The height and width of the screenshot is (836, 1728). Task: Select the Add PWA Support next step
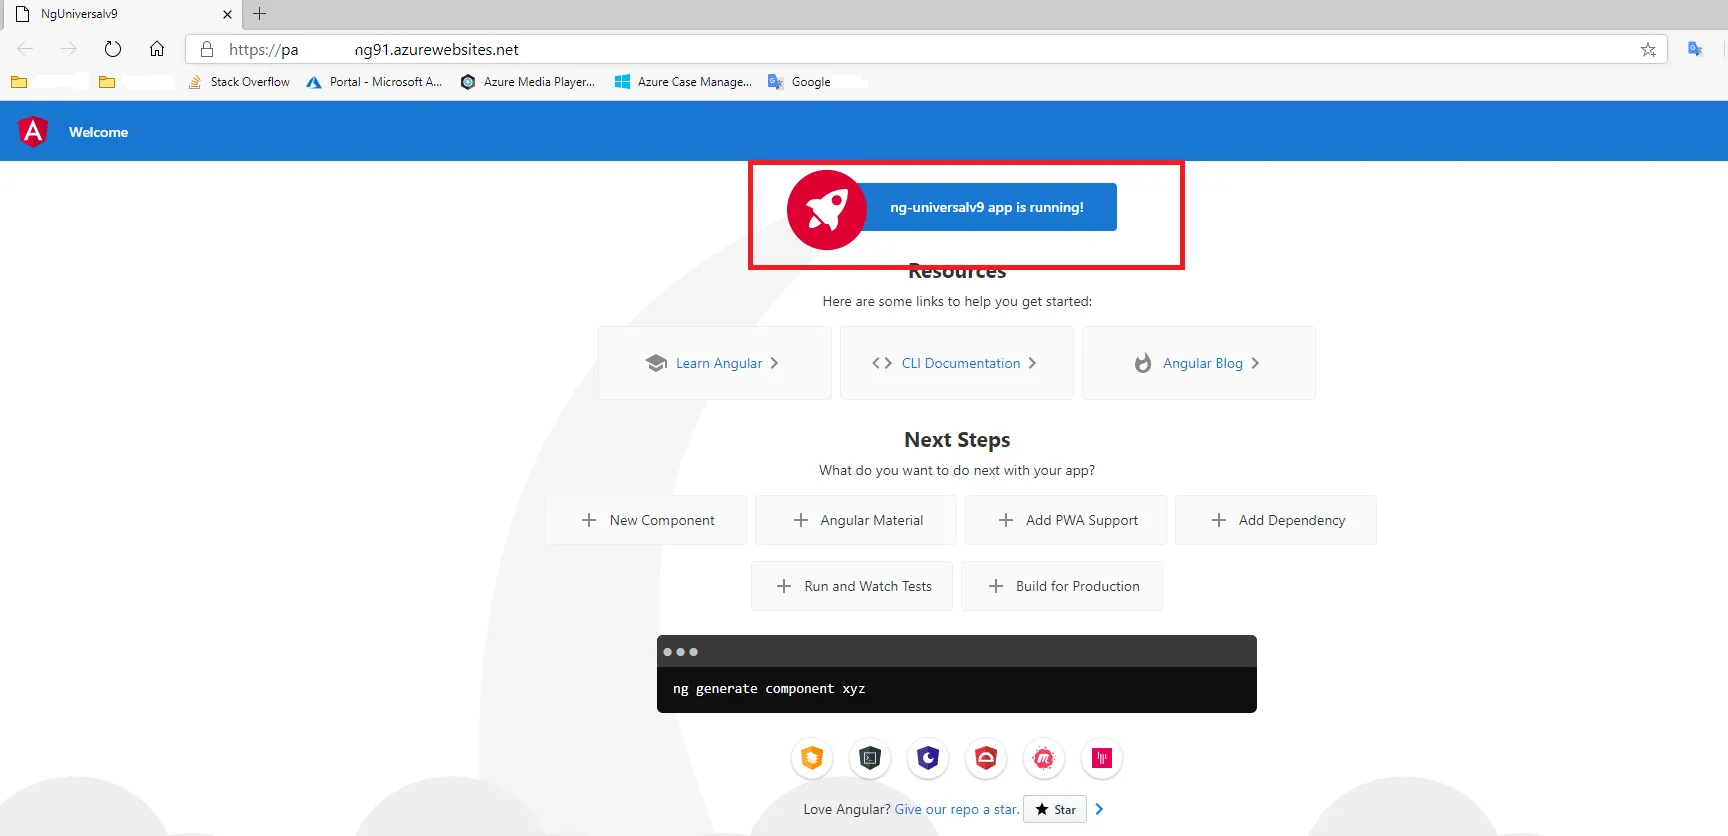[1066, 520]
